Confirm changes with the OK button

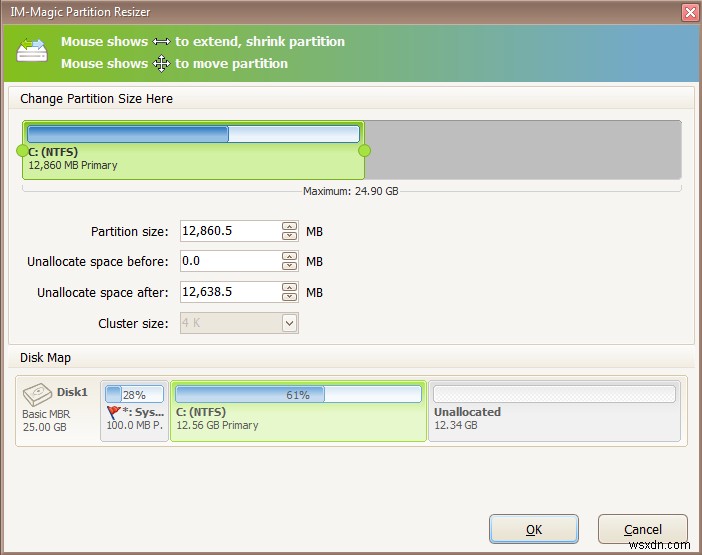click(534, 529)
